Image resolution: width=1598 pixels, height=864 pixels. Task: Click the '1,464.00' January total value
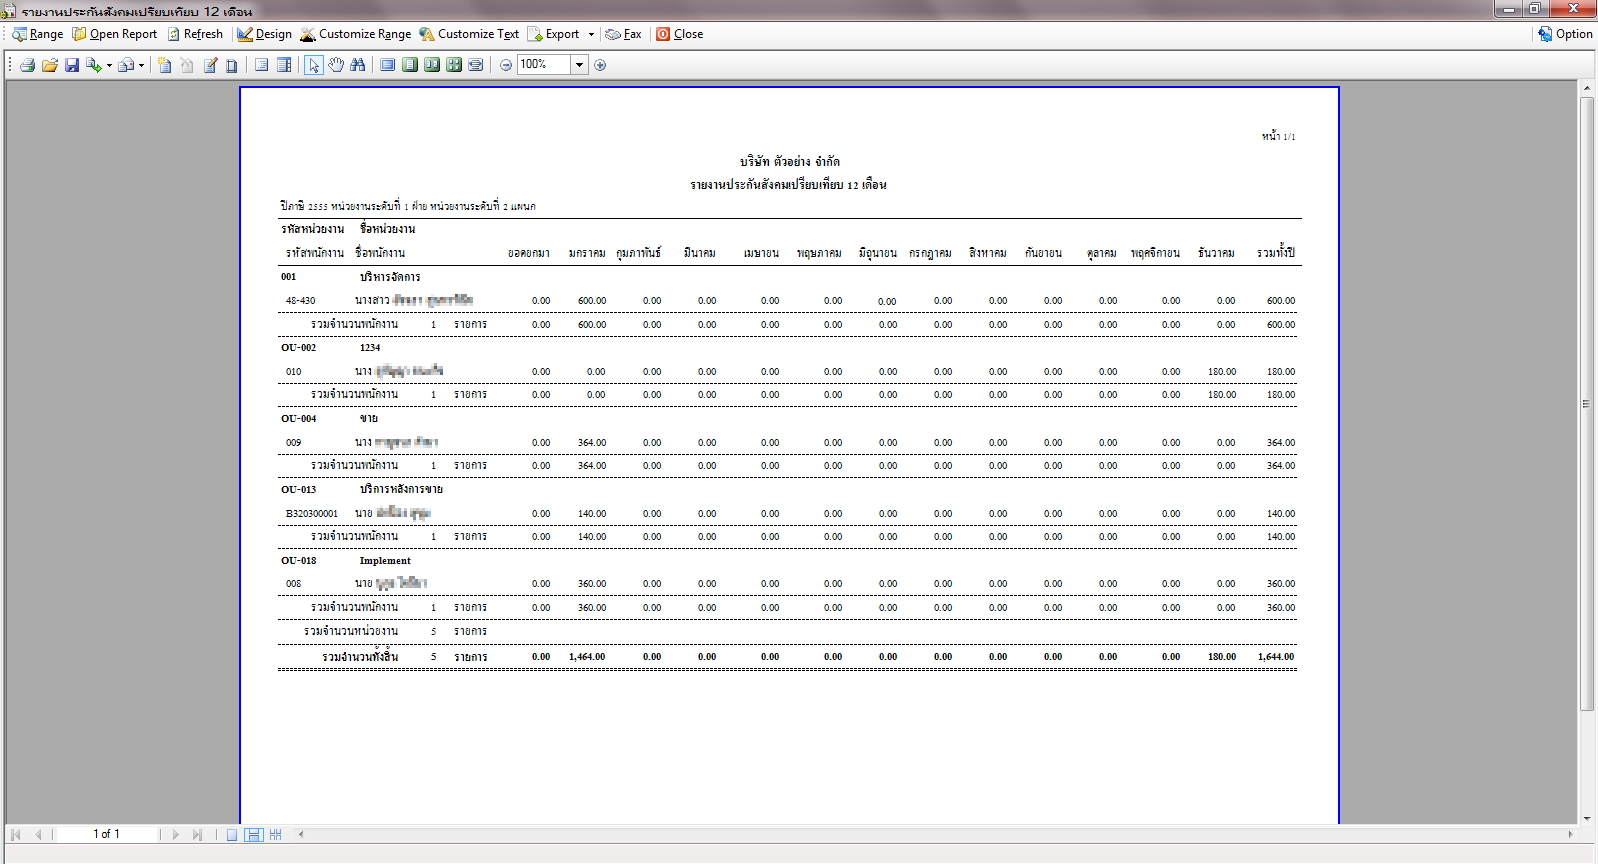[587, 657]
